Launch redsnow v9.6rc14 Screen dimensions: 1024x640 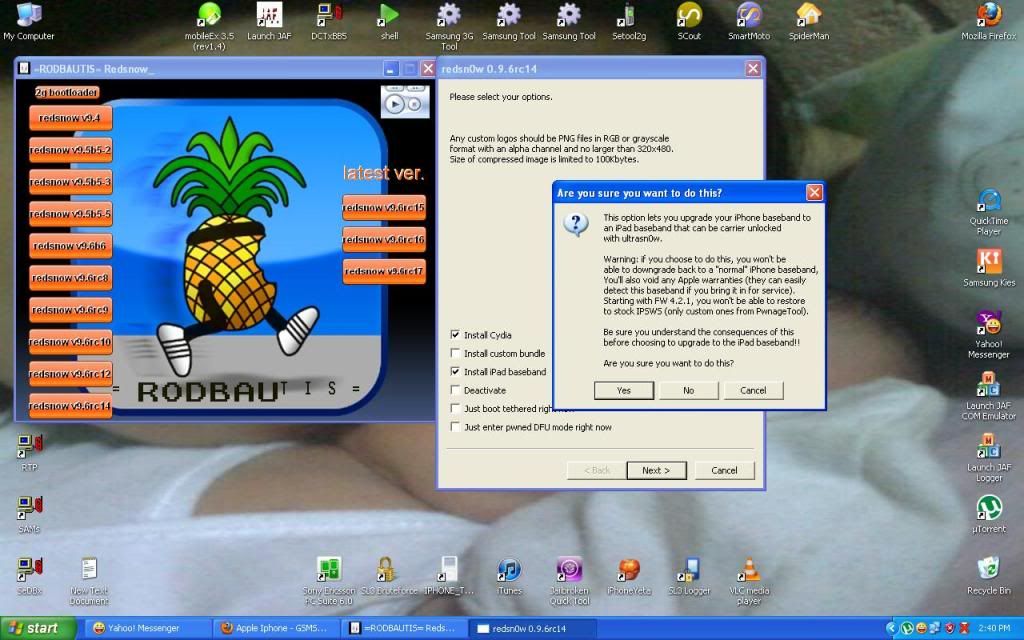70,406
